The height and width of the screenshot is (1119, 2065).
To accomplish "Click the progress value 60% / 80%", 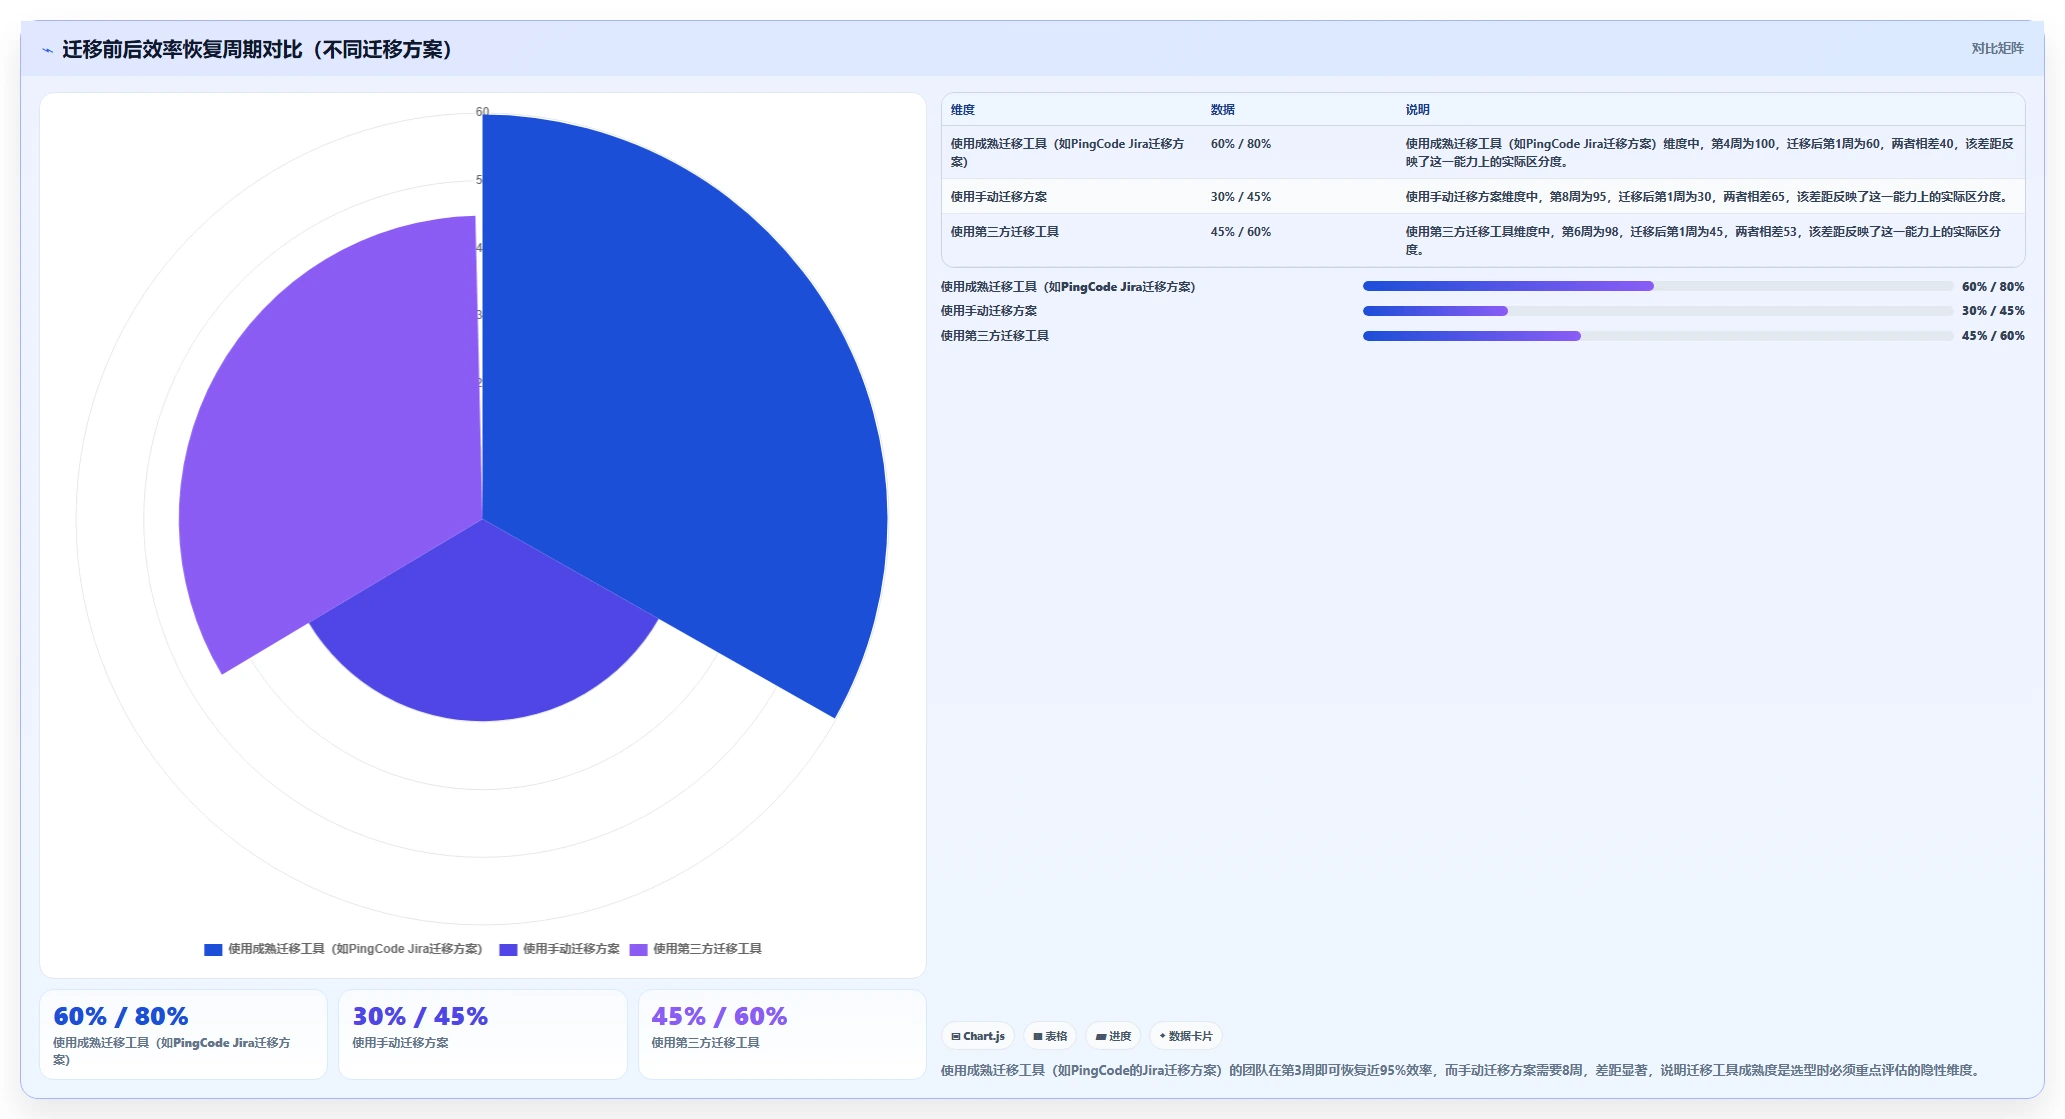I will [1993, 287].
